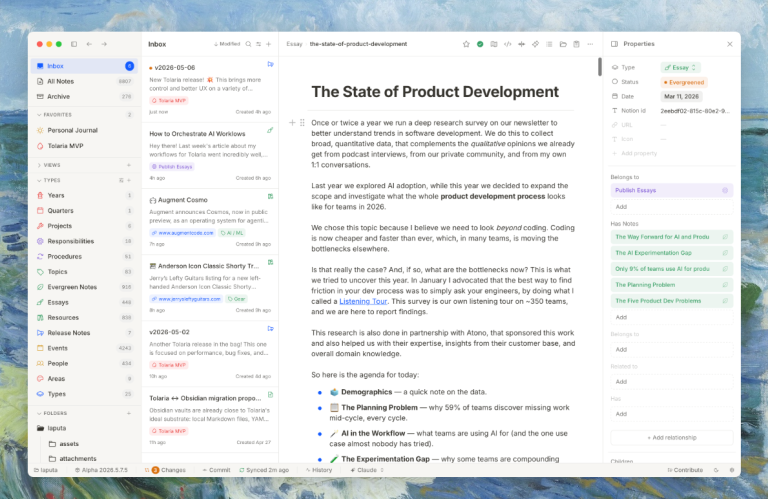Open Archive in the sidebar

click(x=85, y=96)
